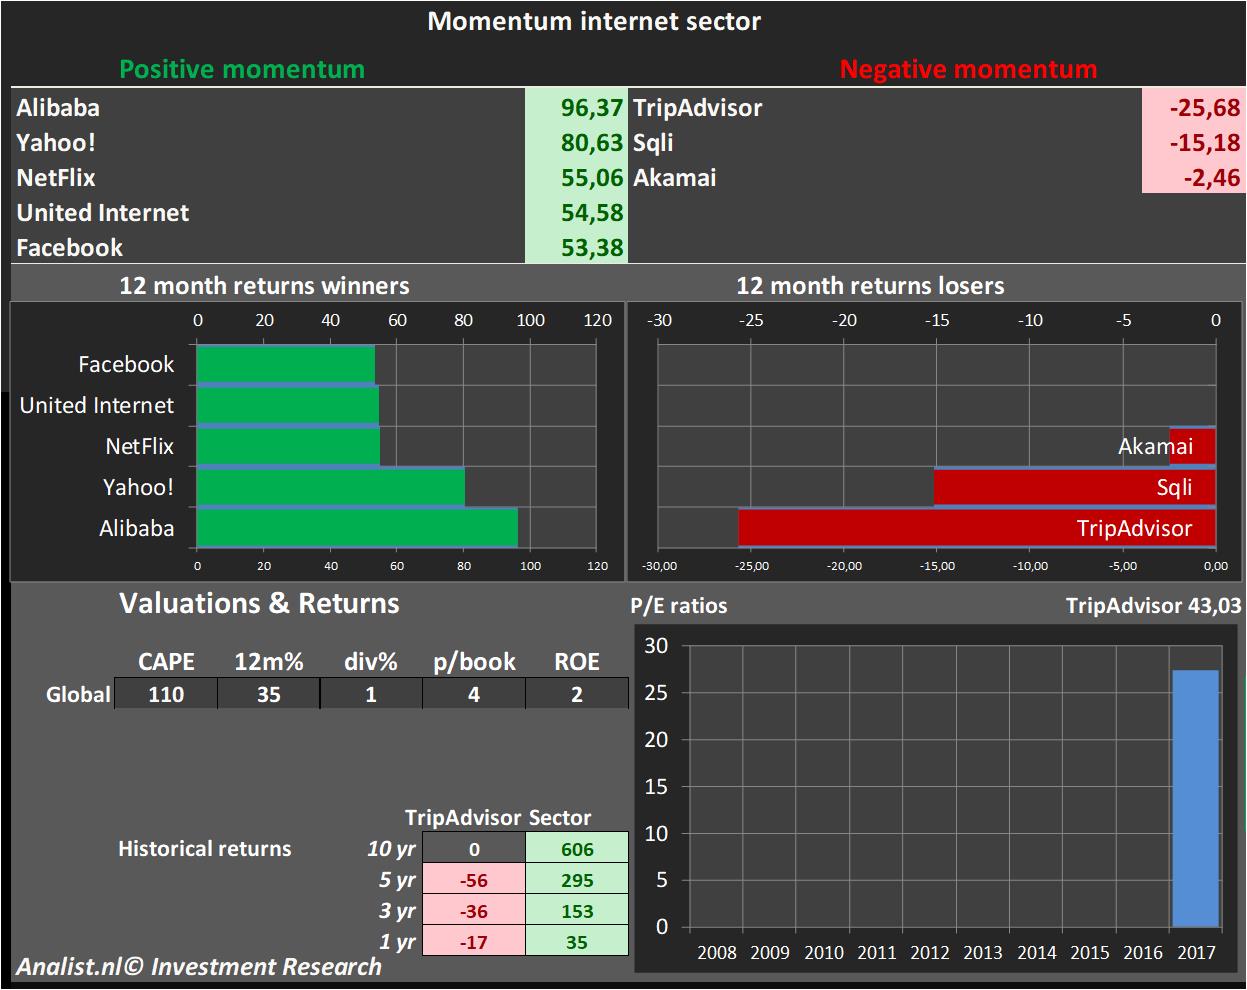Click the NetFlix row name in the table
This screenshot has width=1247, height=990.
pos(56,178)
